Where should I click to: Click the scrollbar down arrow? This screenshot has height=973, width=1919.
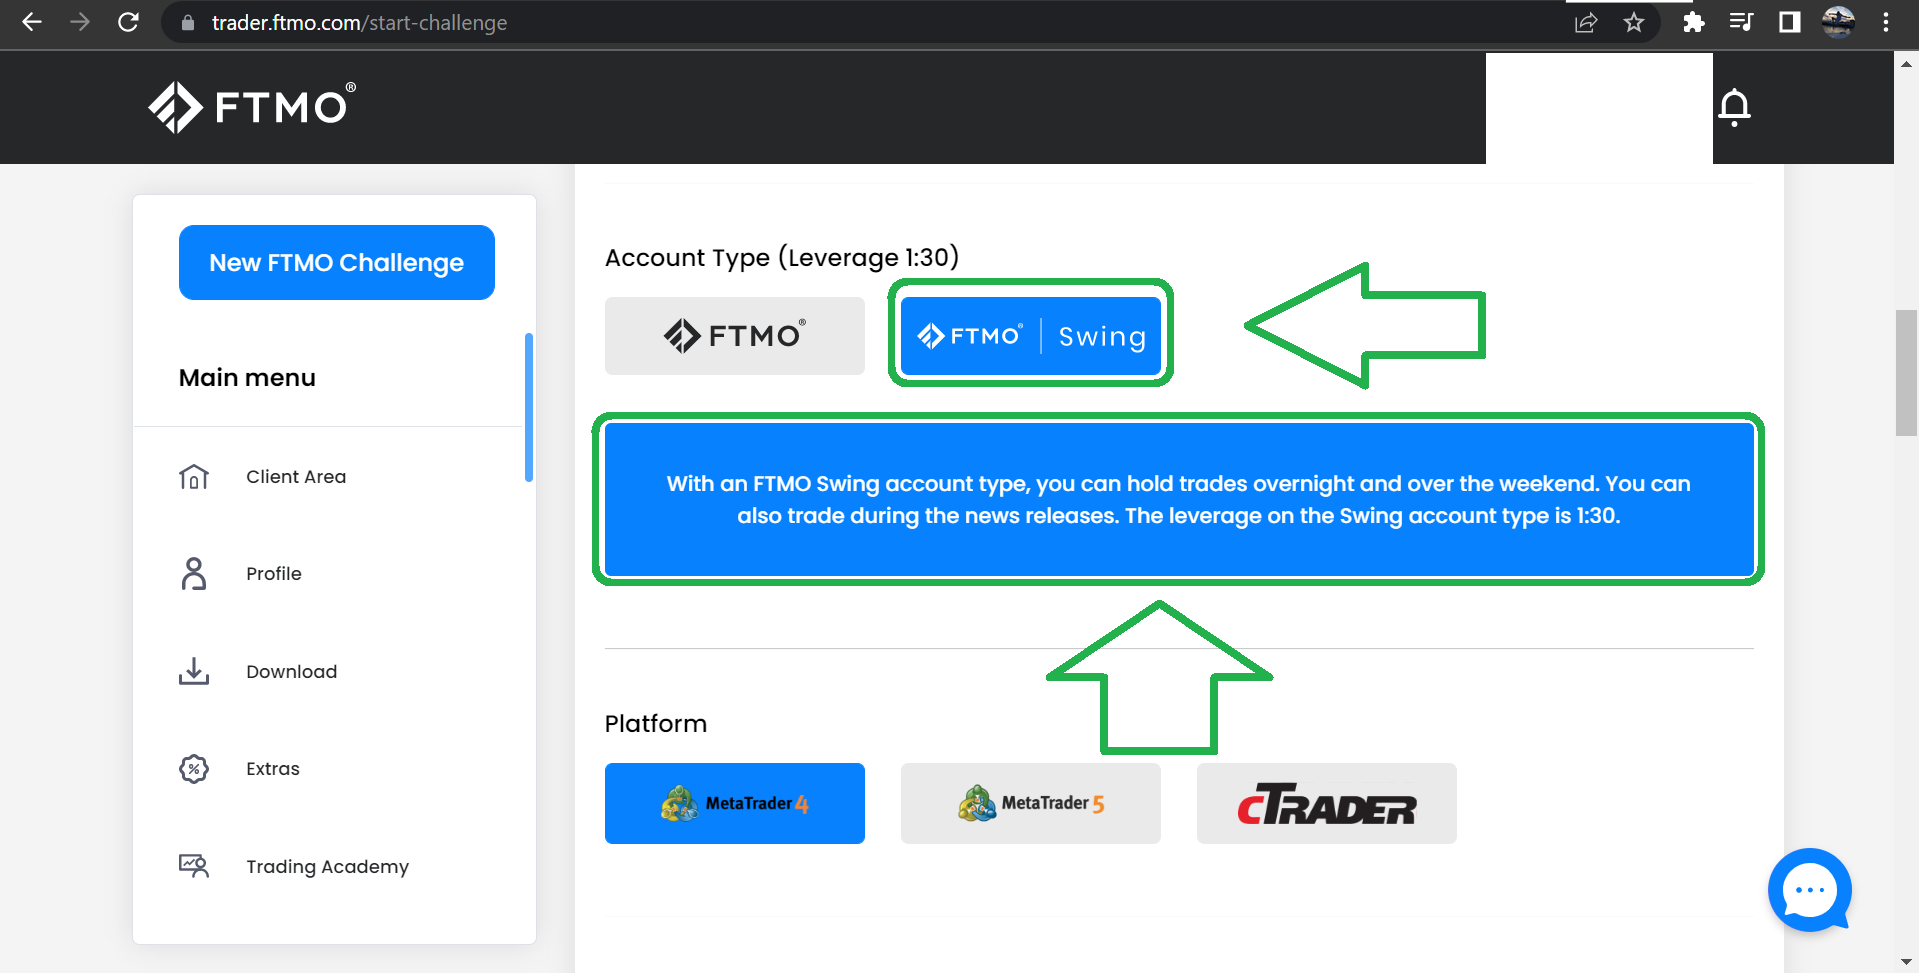click(x=1906, y=962)
